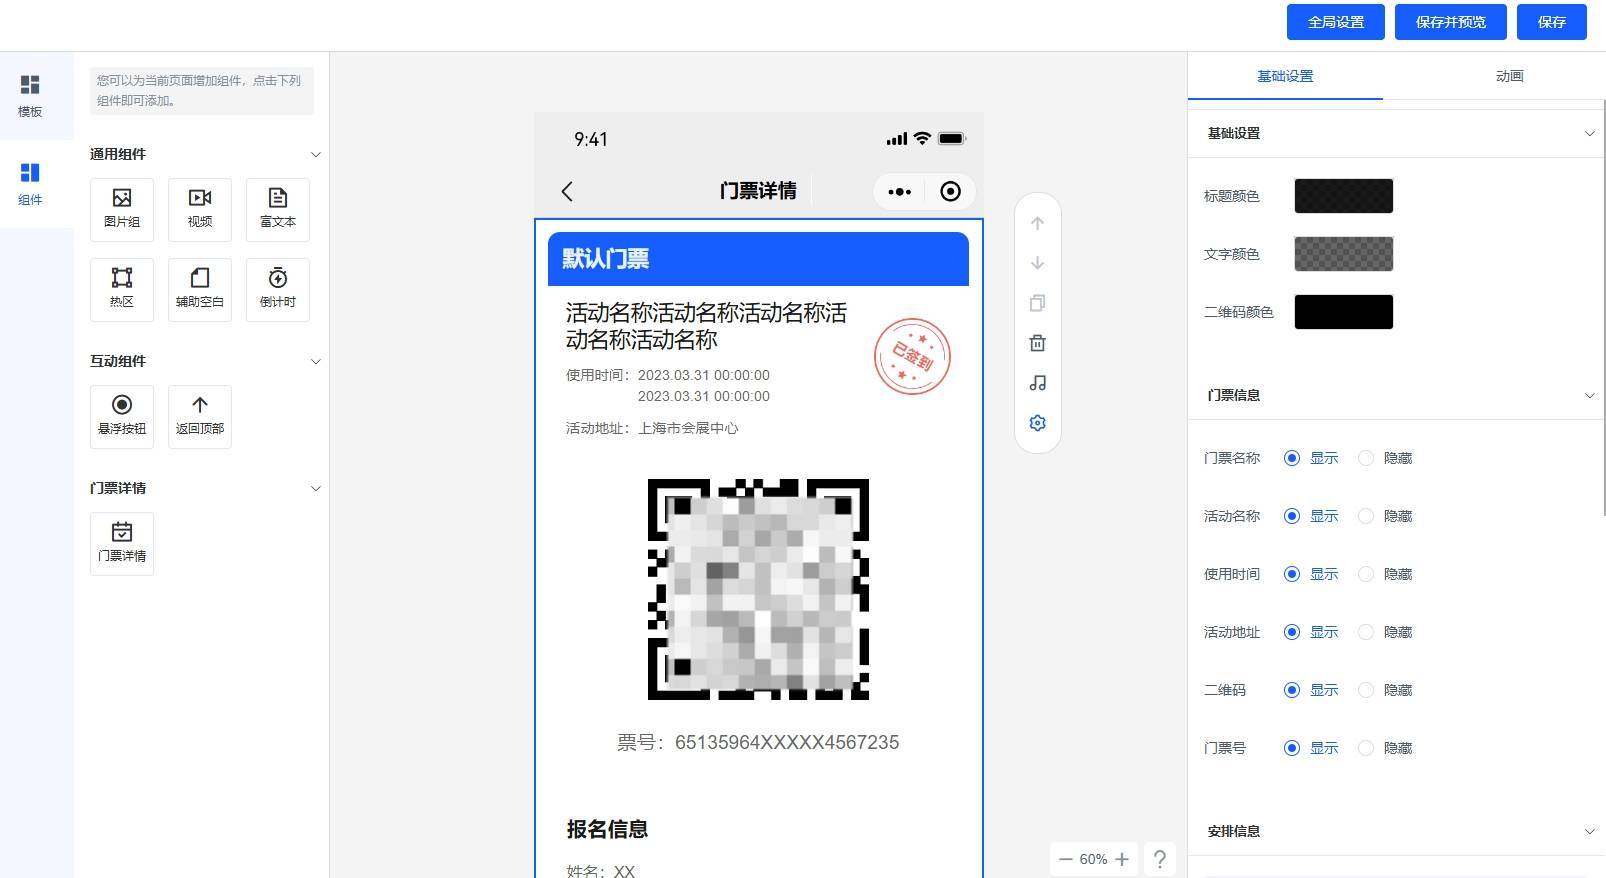Switch to 模板 templates sidebar
The height and width of the screenshot is (878, 1606).
click(30, 96)
